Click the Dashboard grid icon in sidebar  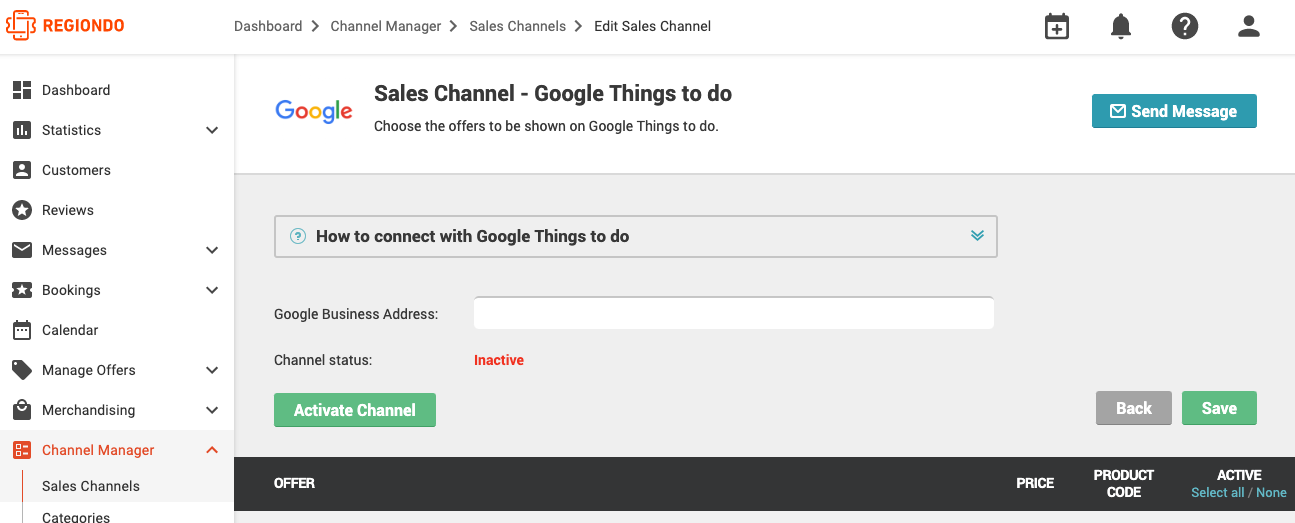22,90
